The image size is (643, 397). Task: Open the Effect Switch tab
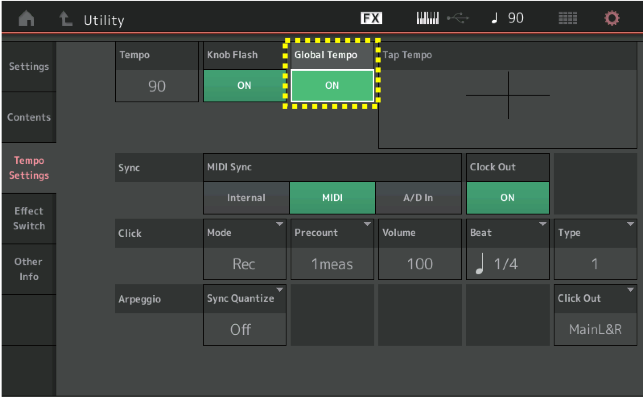point(29,218)
